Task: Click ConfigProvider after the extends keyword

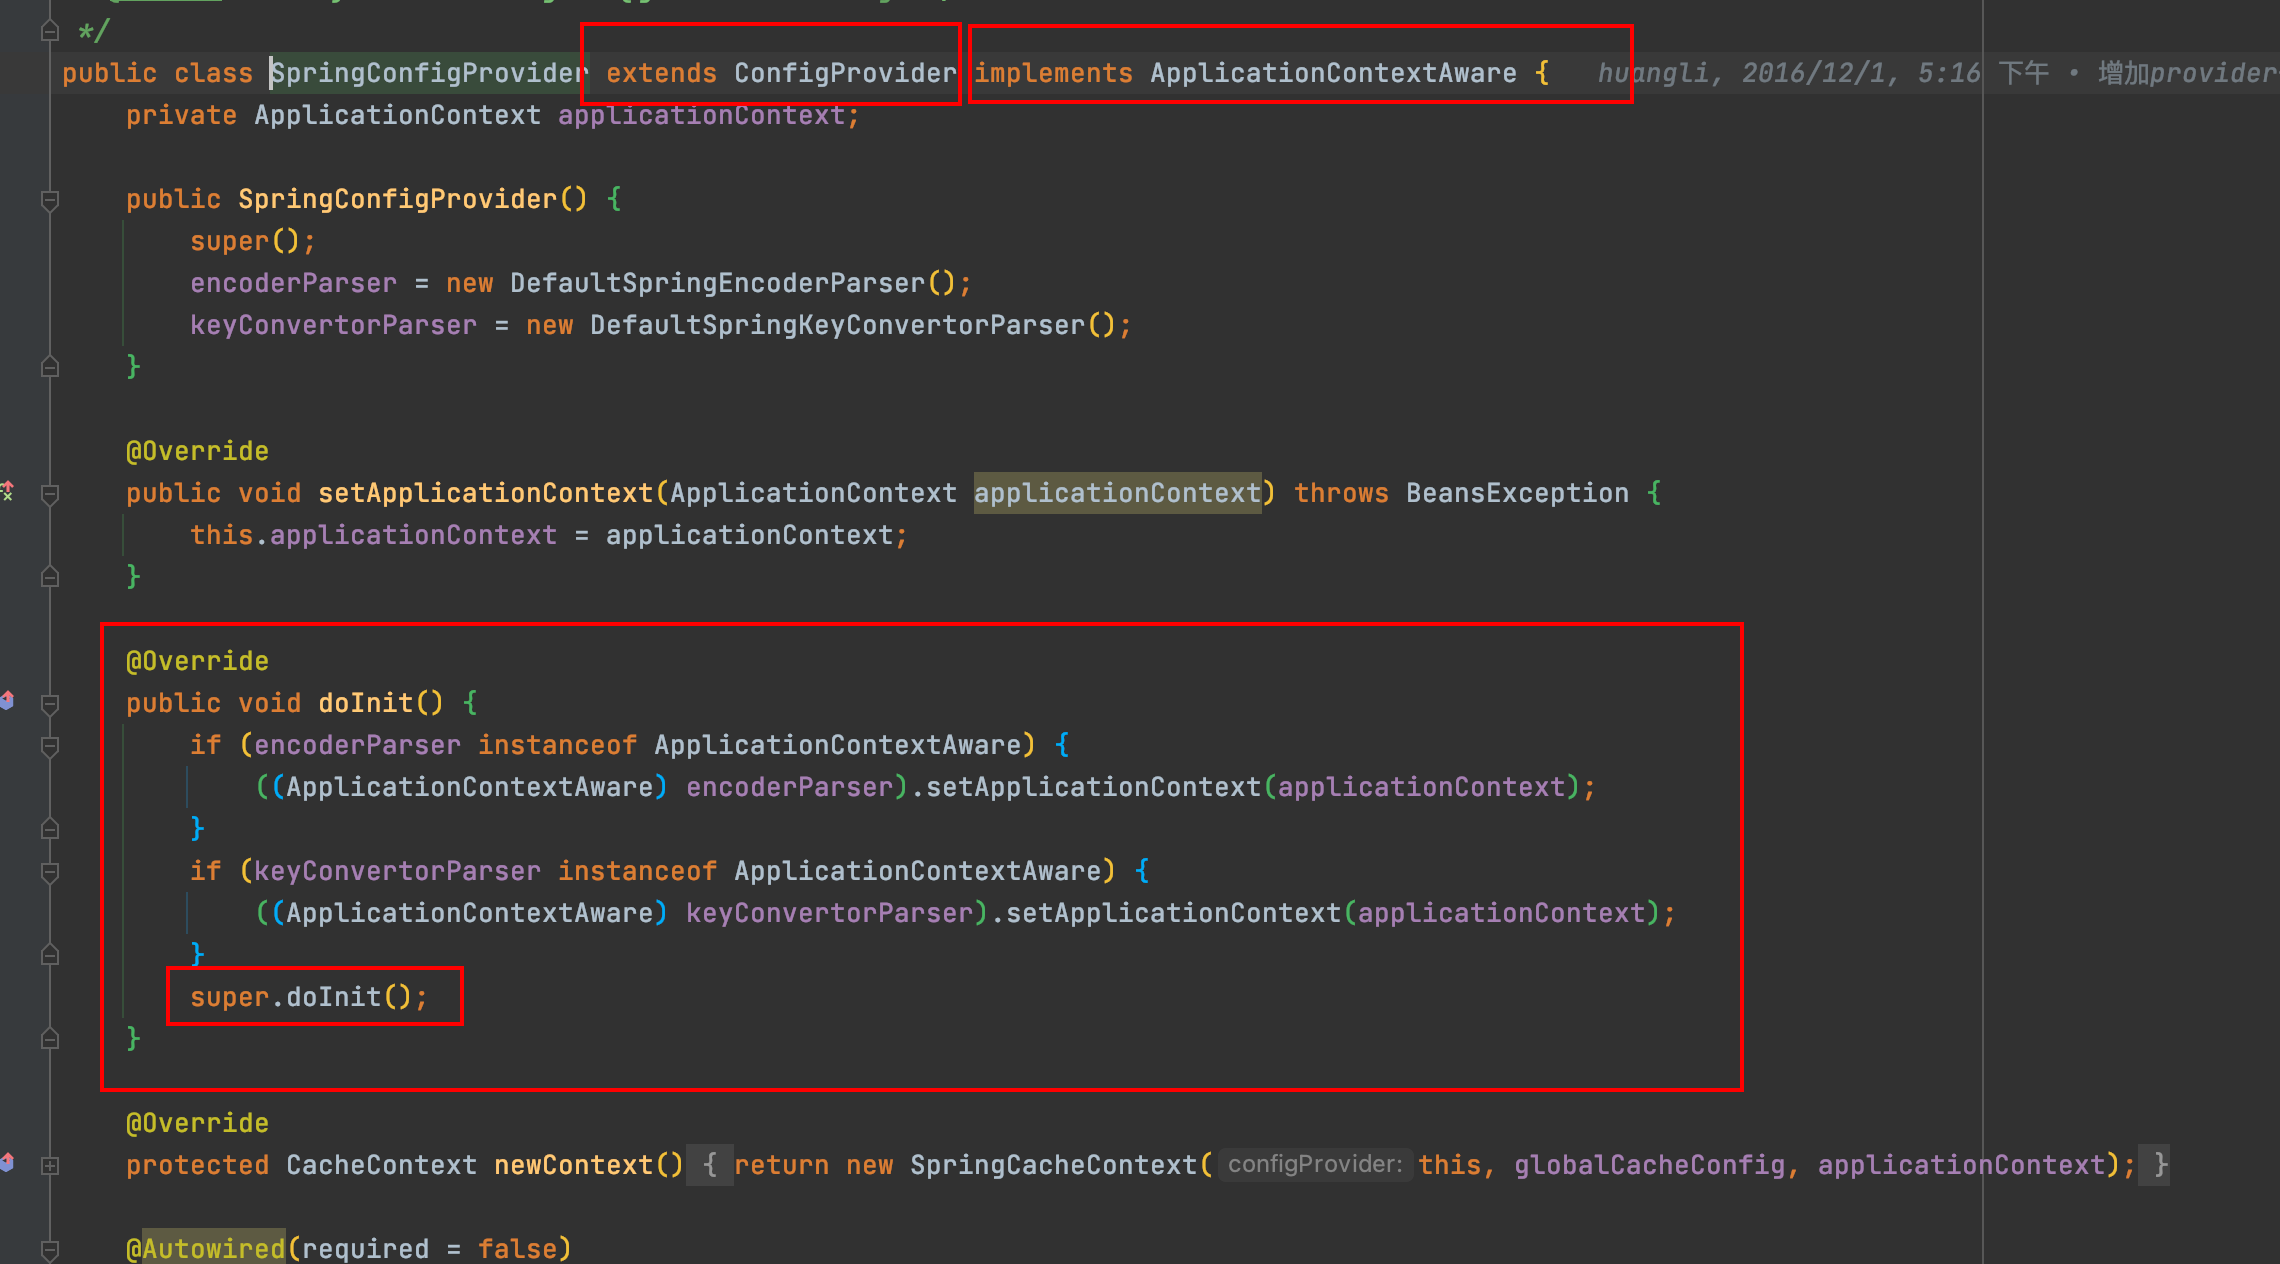Action: click(x=845, y=73)
